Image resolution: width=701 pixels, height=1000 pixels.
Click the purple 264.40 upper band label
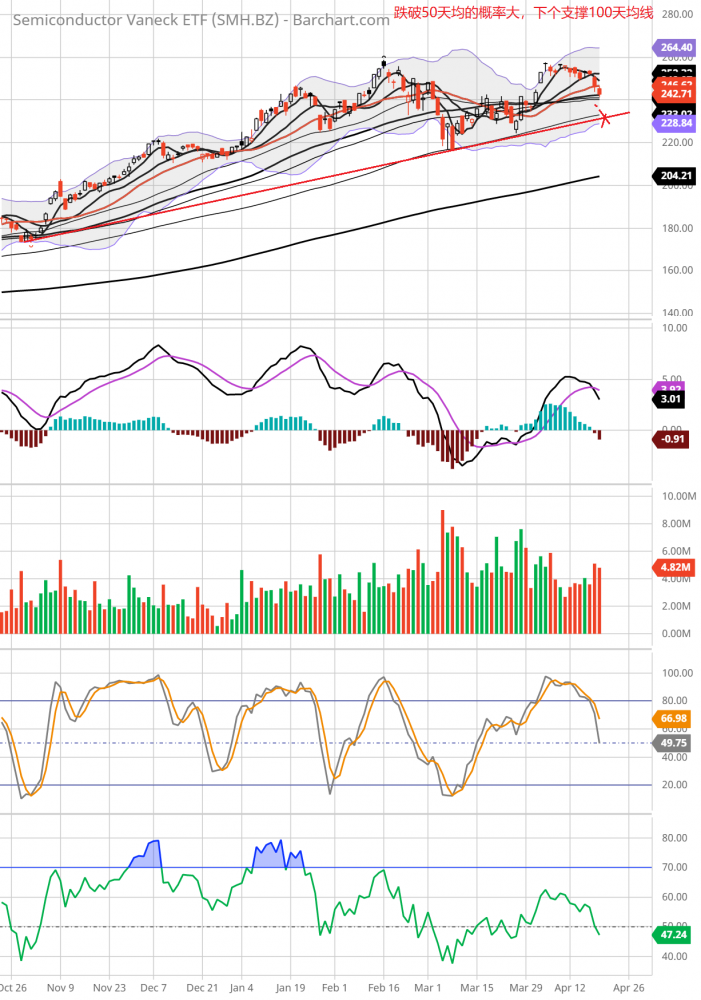672,47
